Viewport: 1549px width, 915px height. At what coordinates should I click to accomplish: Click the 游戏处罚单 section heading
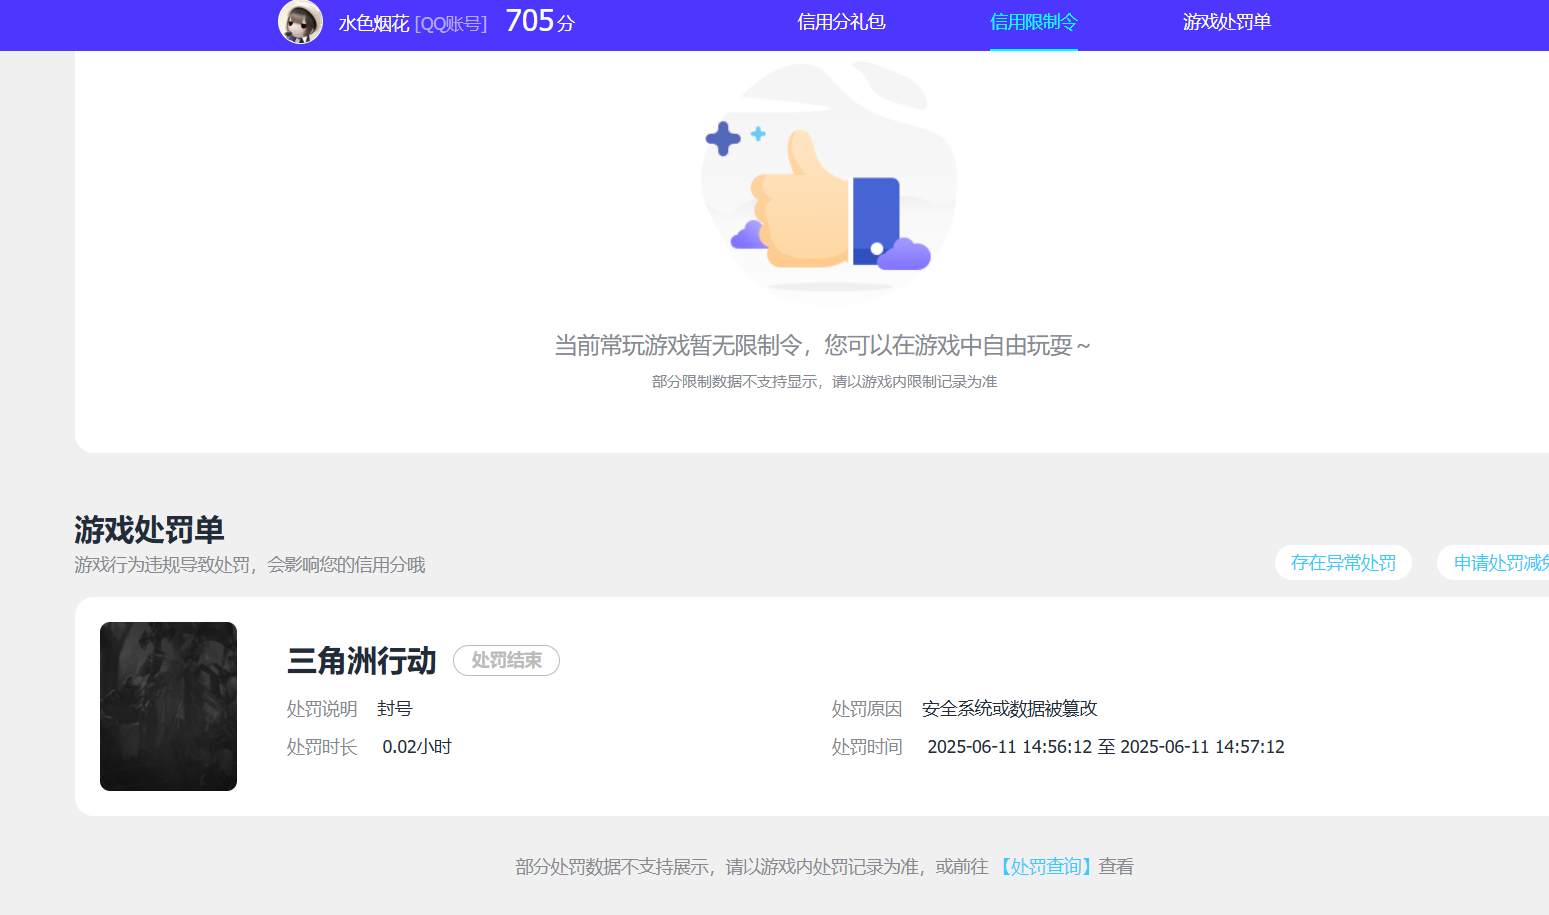[149, 529]
